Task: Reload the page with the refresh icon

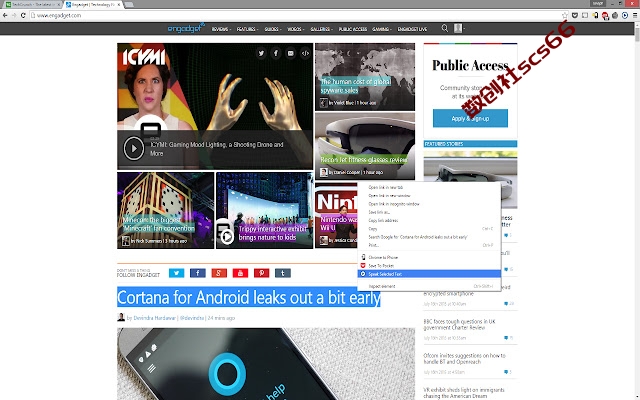Action: [23, 16]
